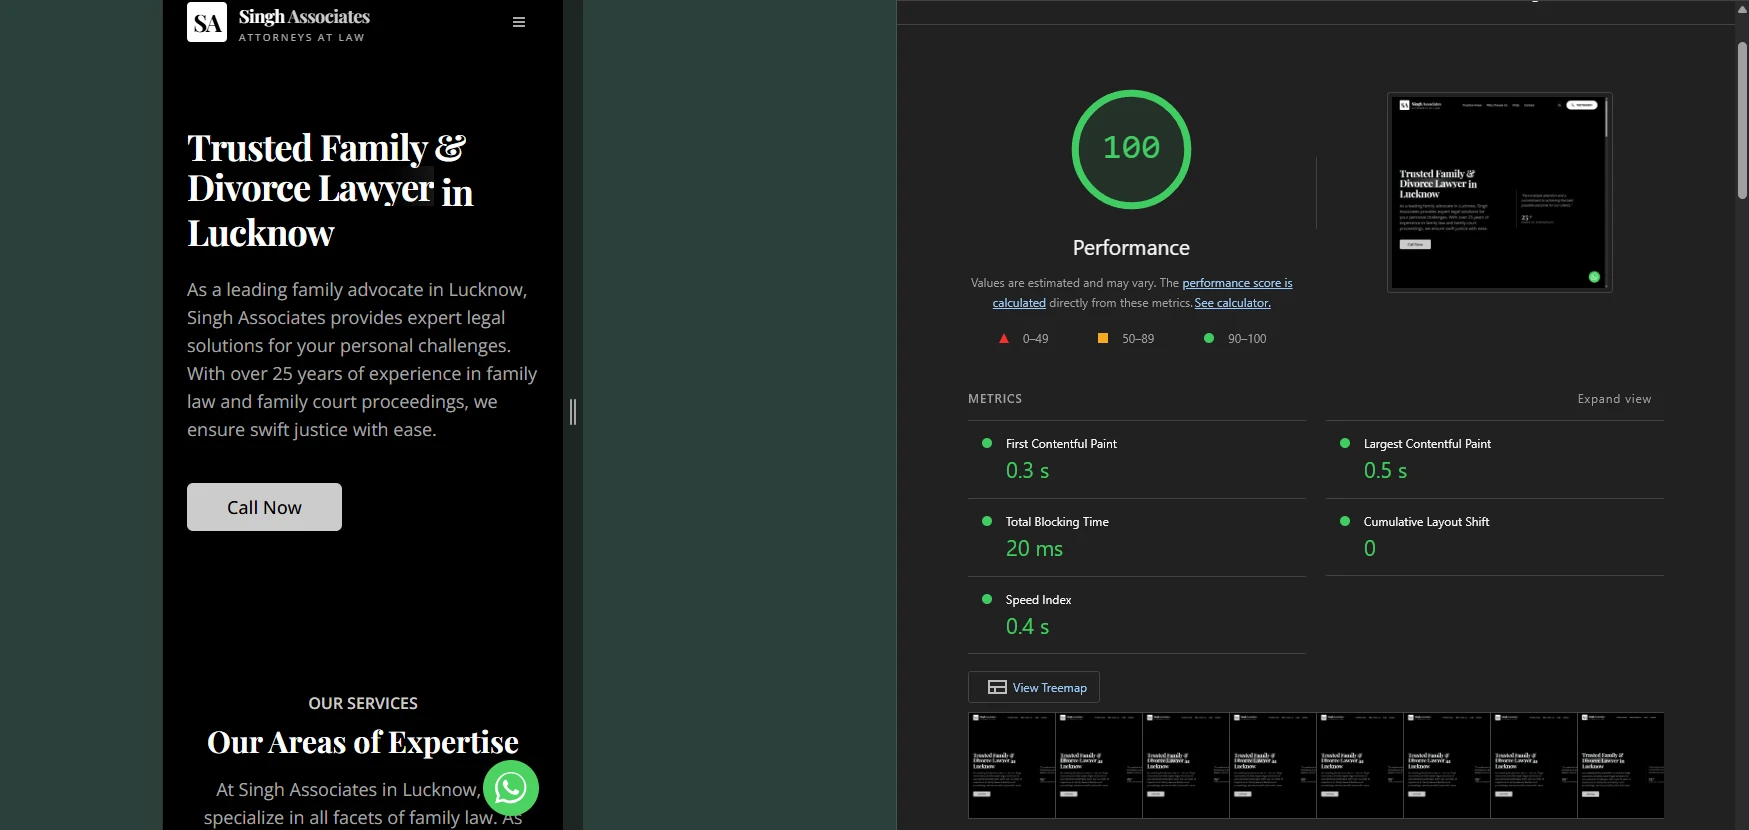This screenshot has width=1749, height=830.
Task: Open the See calculator link
Action: [x=1232, y=303]
